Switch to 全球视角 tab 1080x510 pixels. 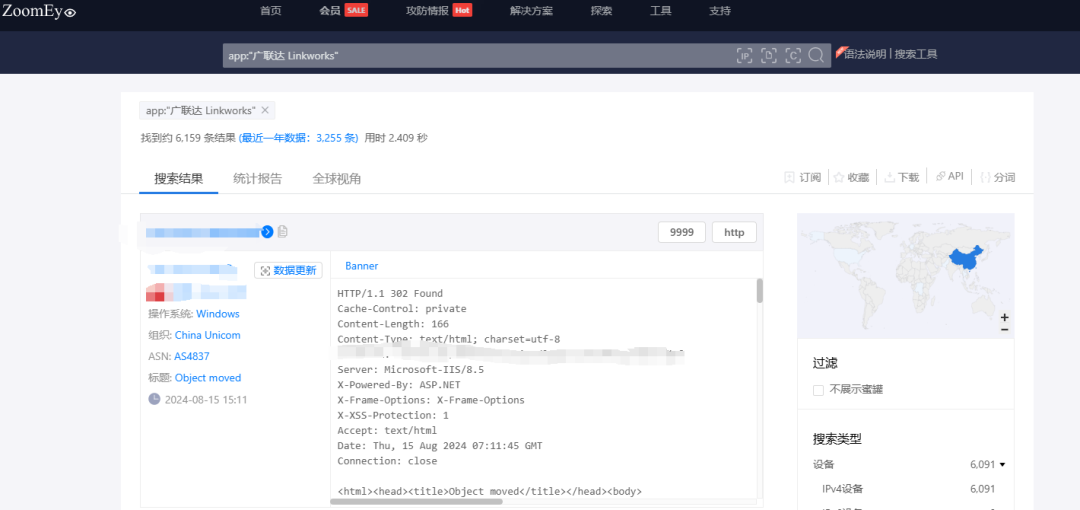tap(337, 178)
